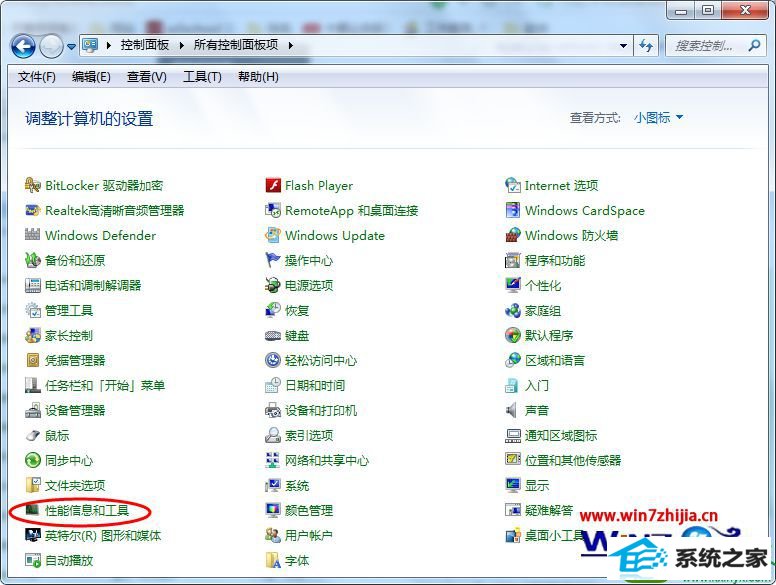Open the 管理工具 icon
This screenshot has height=585, width=776.
coord(33,310)
